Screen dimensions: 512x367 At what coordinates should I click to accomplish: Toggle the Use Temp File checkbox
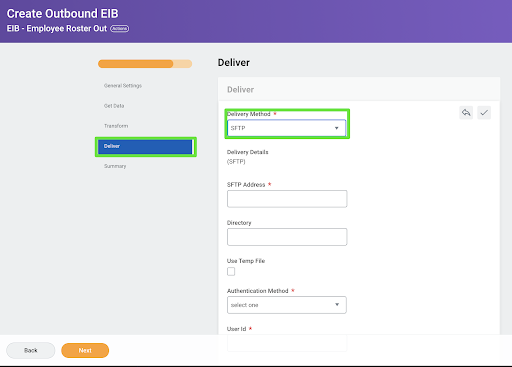coord(231,271)
